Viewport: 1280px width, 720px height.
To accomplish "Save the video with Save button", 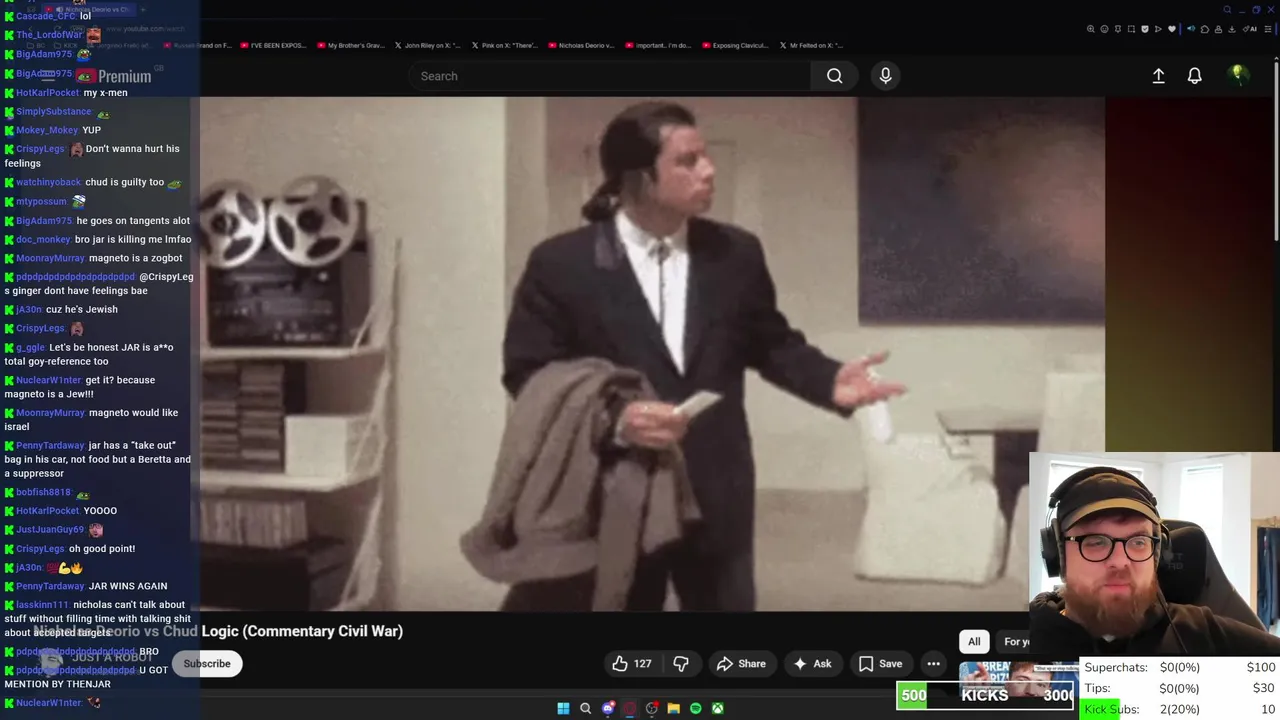I will [881, 663].
